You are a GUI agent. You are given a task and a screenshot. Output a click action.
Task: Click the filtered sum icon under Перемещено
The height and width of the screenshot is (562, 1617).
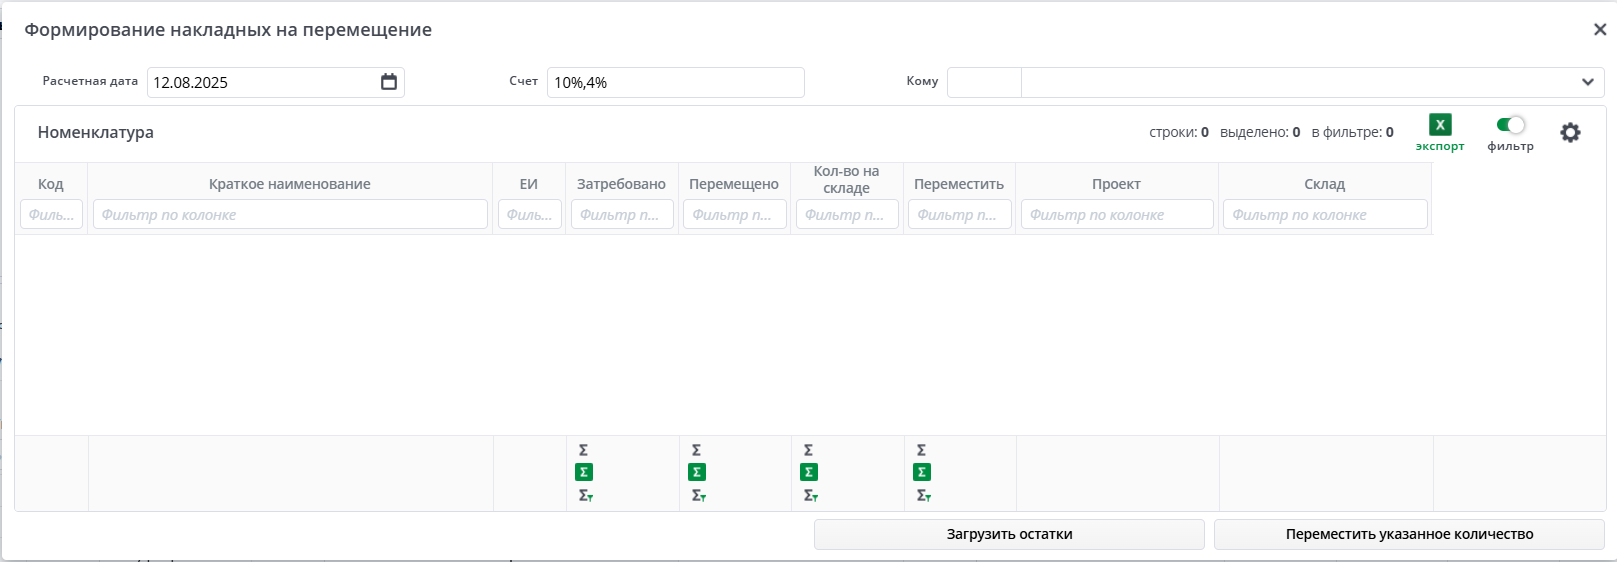[697, 495]
